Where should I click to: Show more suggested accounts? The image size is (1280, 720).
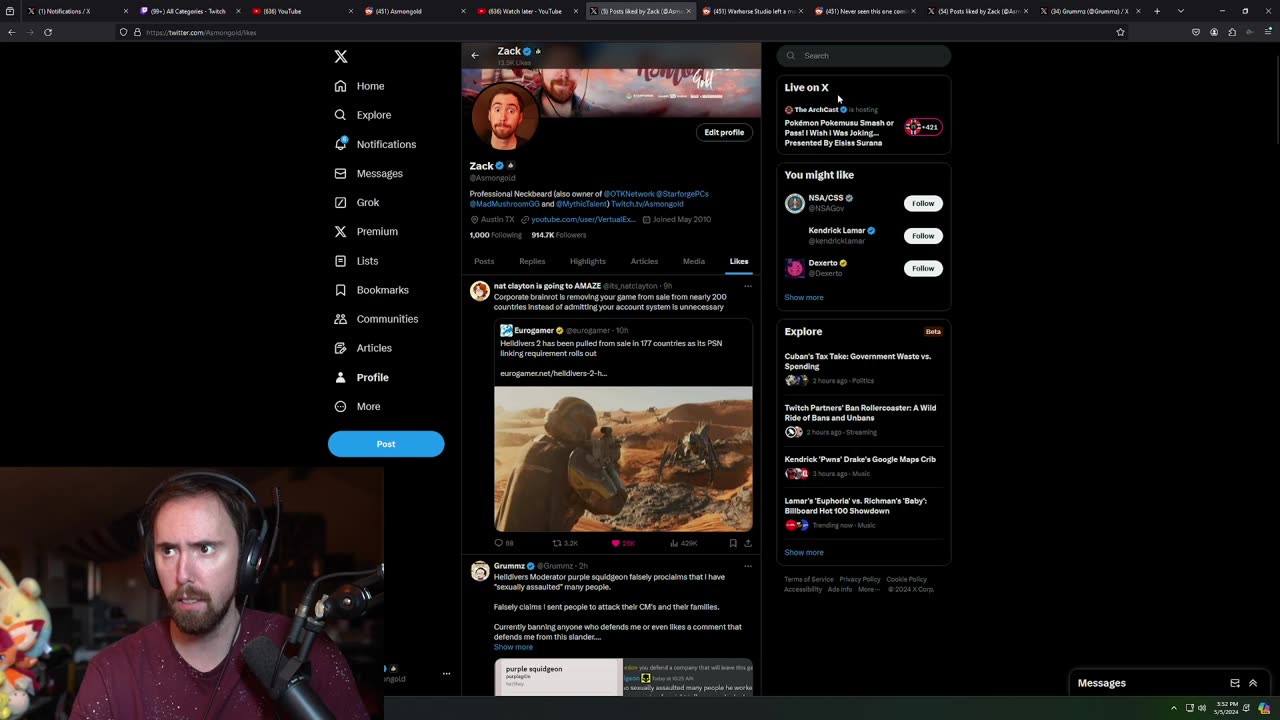tap(804, 297)
